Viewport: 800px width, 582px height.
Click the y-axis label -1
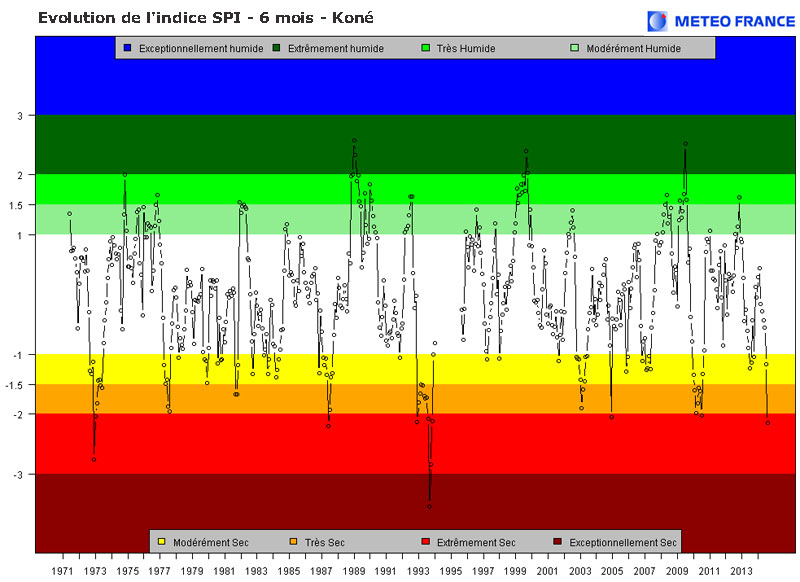click(x=18, y=355)
